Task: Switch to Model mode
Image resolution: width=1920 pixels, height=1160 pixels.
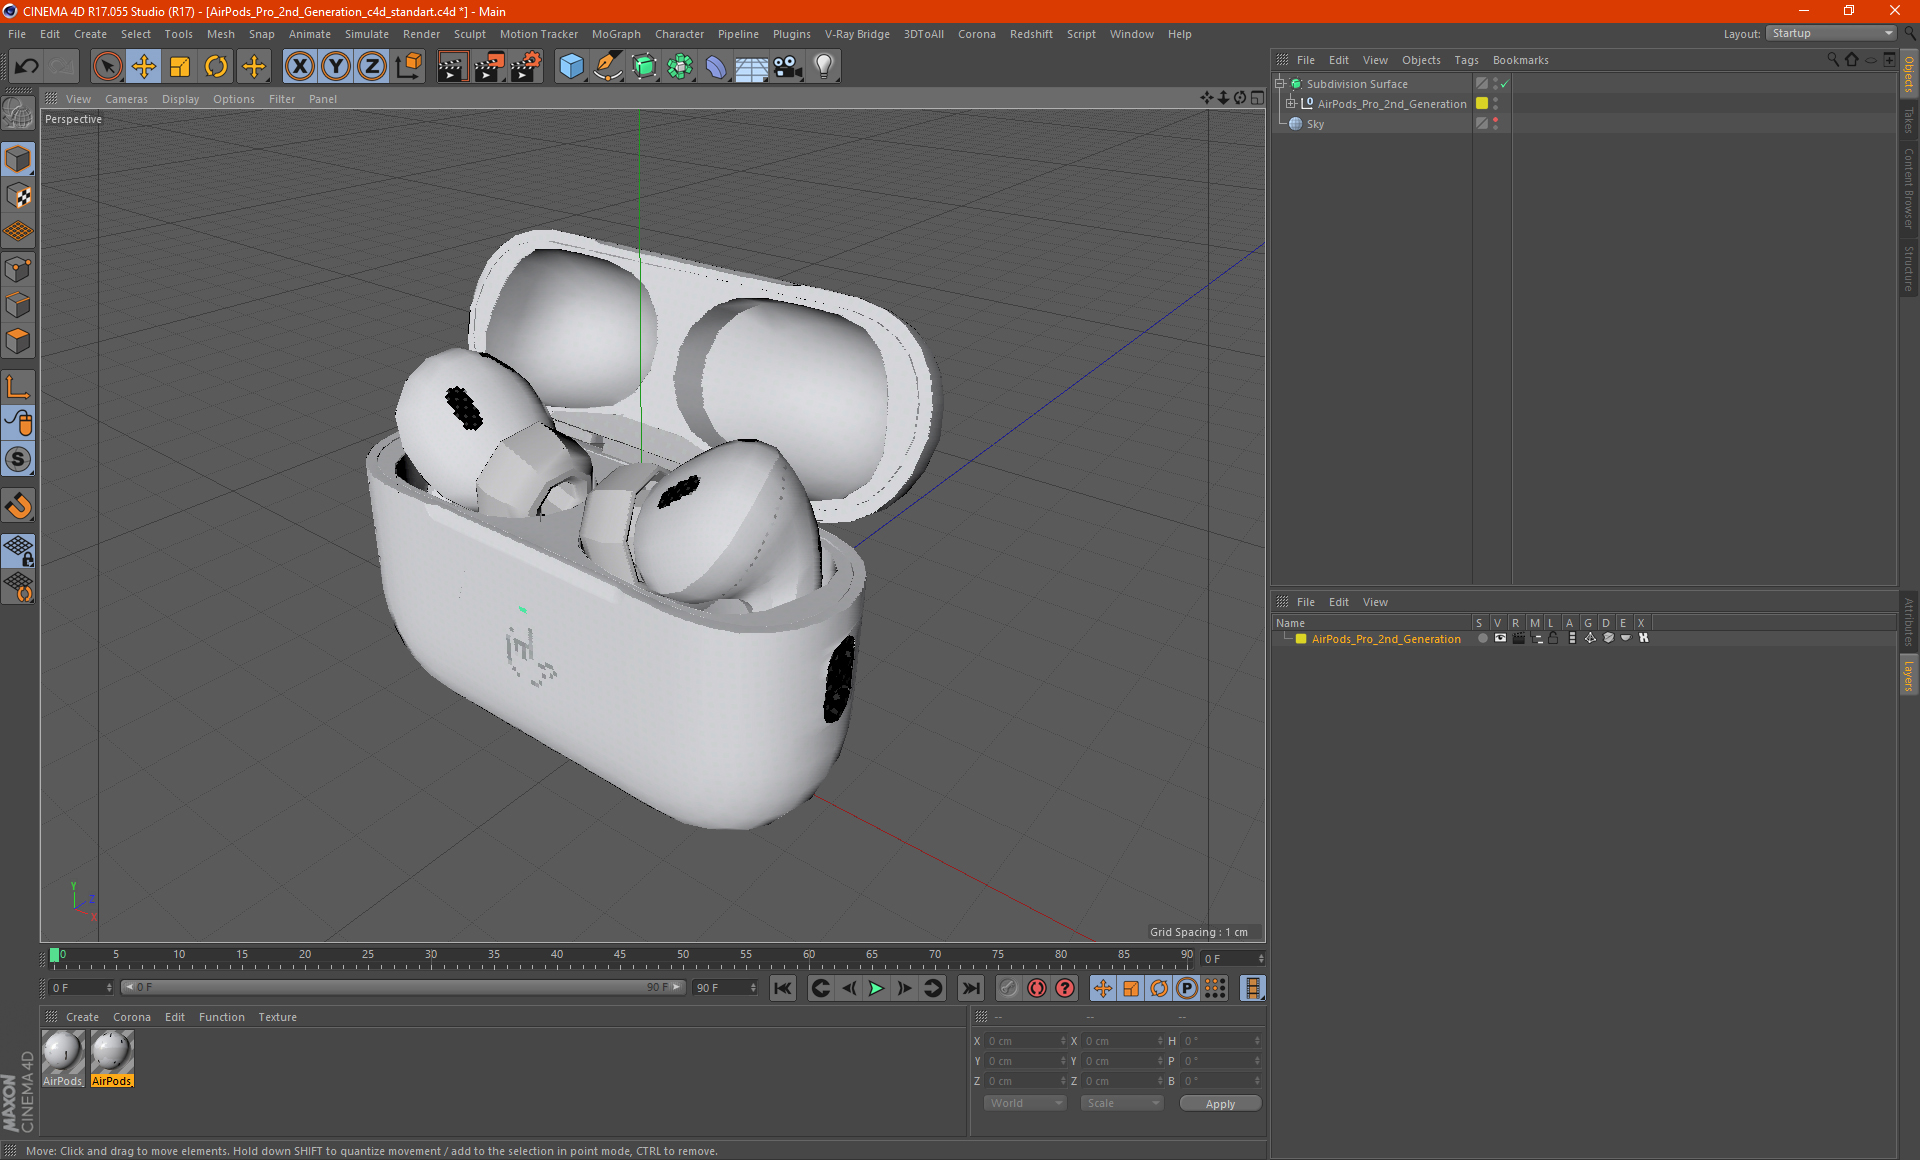Action: [18, 159]
